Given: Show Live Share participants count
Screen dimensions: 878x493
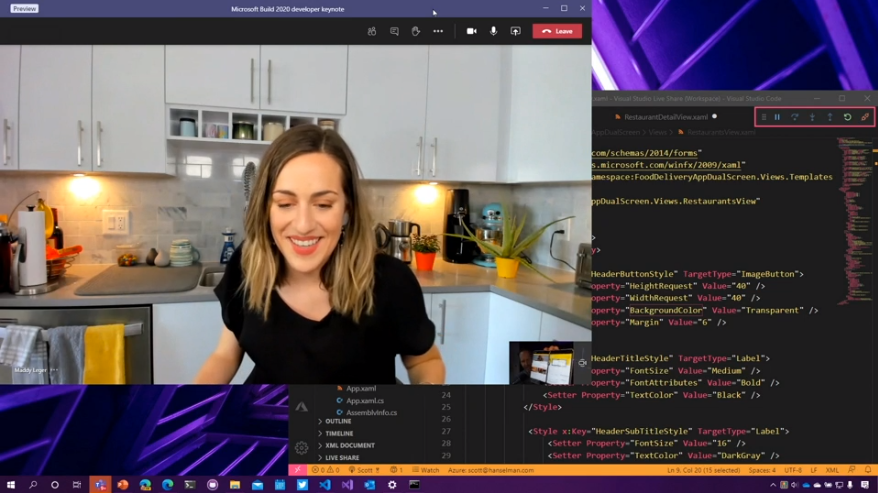Looking at the screenshot, I should (x=396, y=470).
